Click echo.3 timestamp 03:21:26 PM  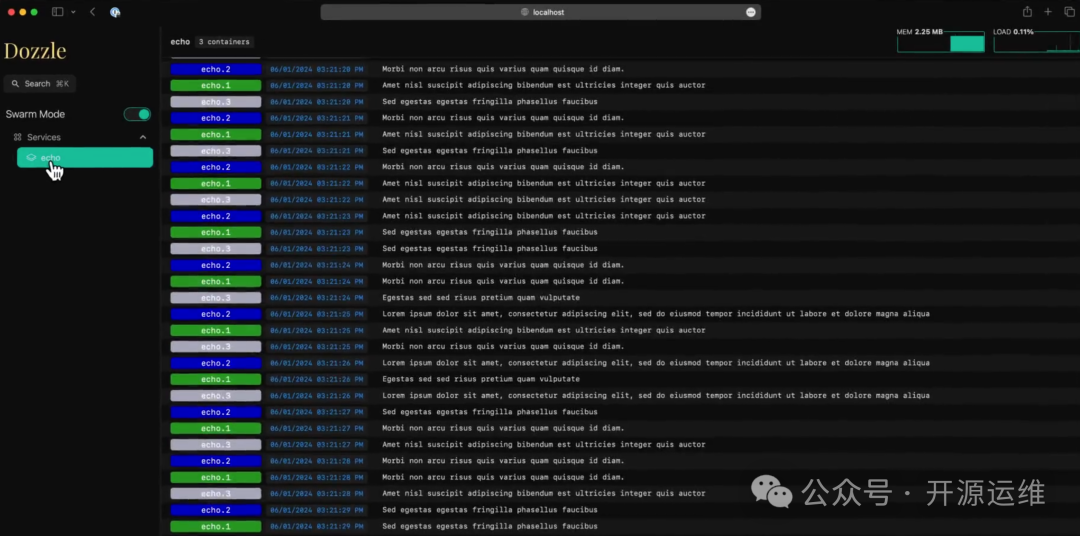point(316,395)
